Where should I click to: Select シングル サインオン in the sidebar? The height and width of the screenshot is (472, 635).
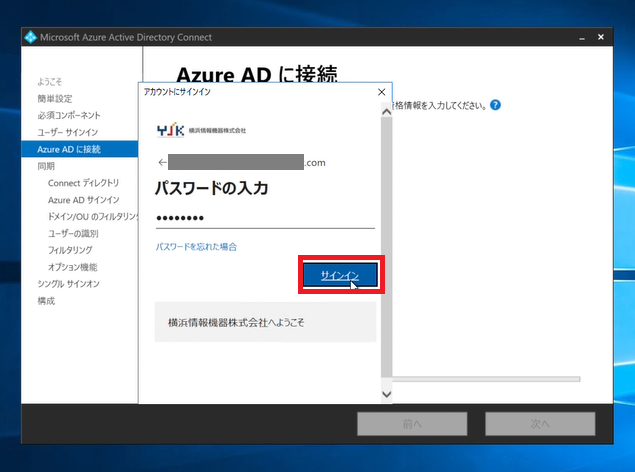68,284
